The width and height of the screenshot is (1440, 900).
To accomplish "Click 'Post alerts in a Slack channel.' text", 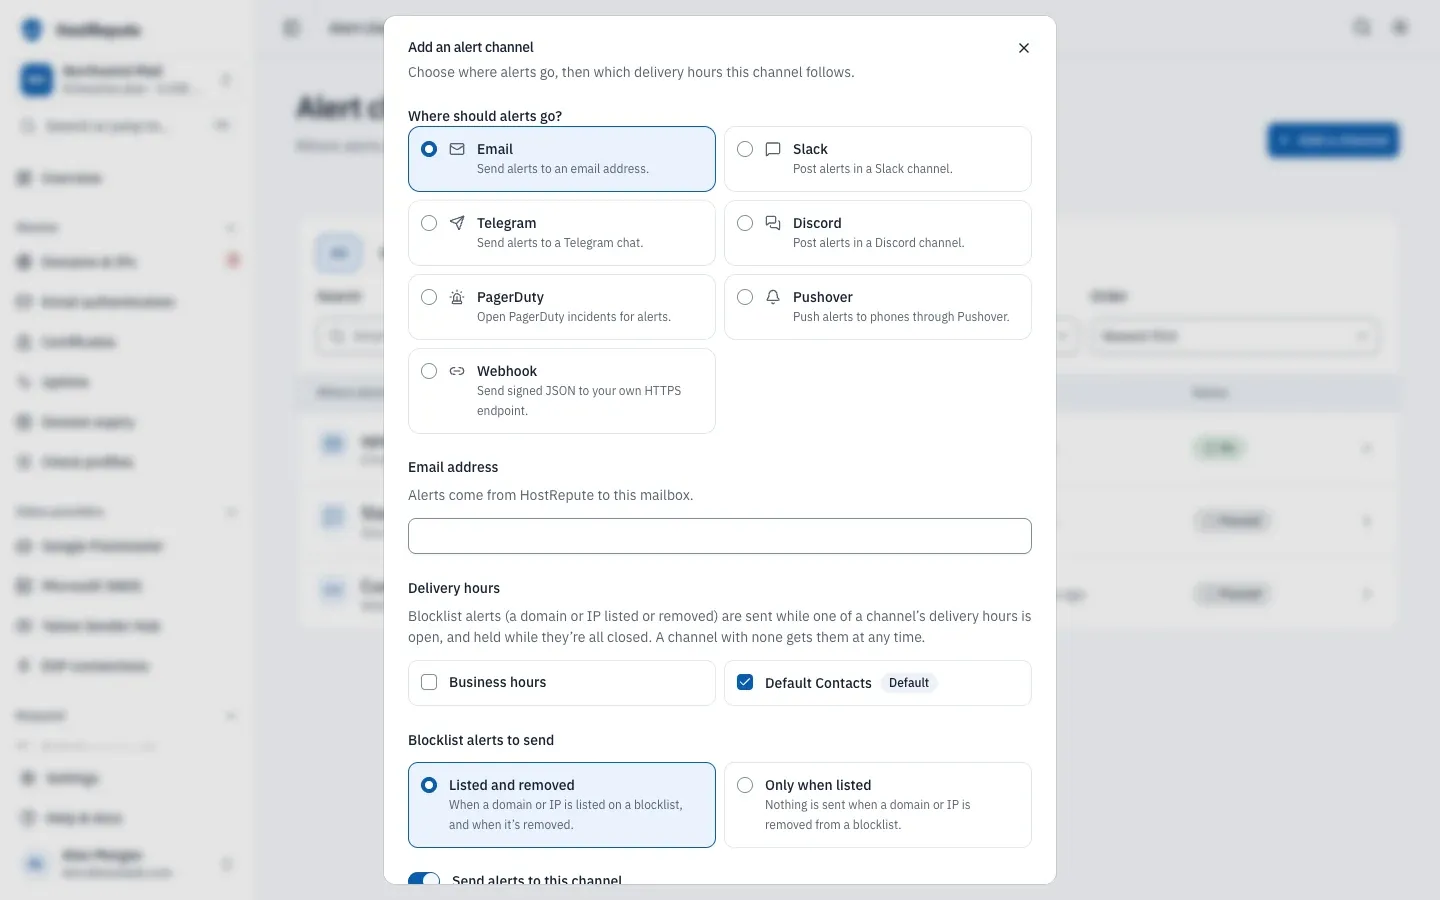I will pos(873,169).
